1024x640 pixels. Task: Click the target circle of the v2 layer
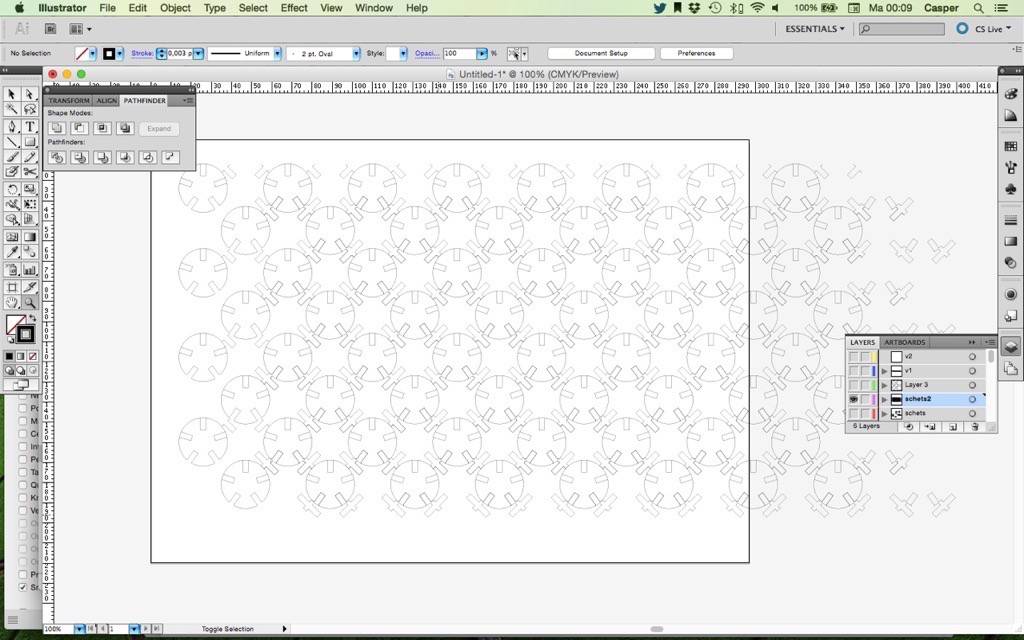pyautogui.click(x=972, y=357)
